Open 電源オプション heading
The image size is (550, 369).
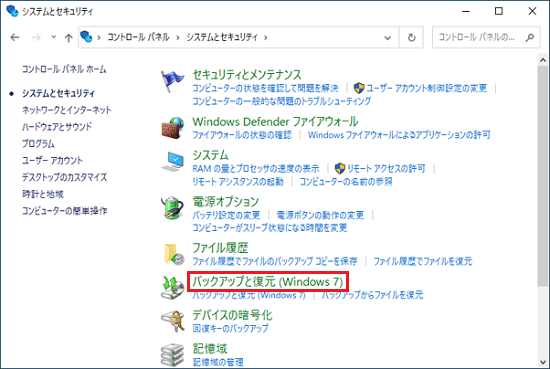pos(226,201)
